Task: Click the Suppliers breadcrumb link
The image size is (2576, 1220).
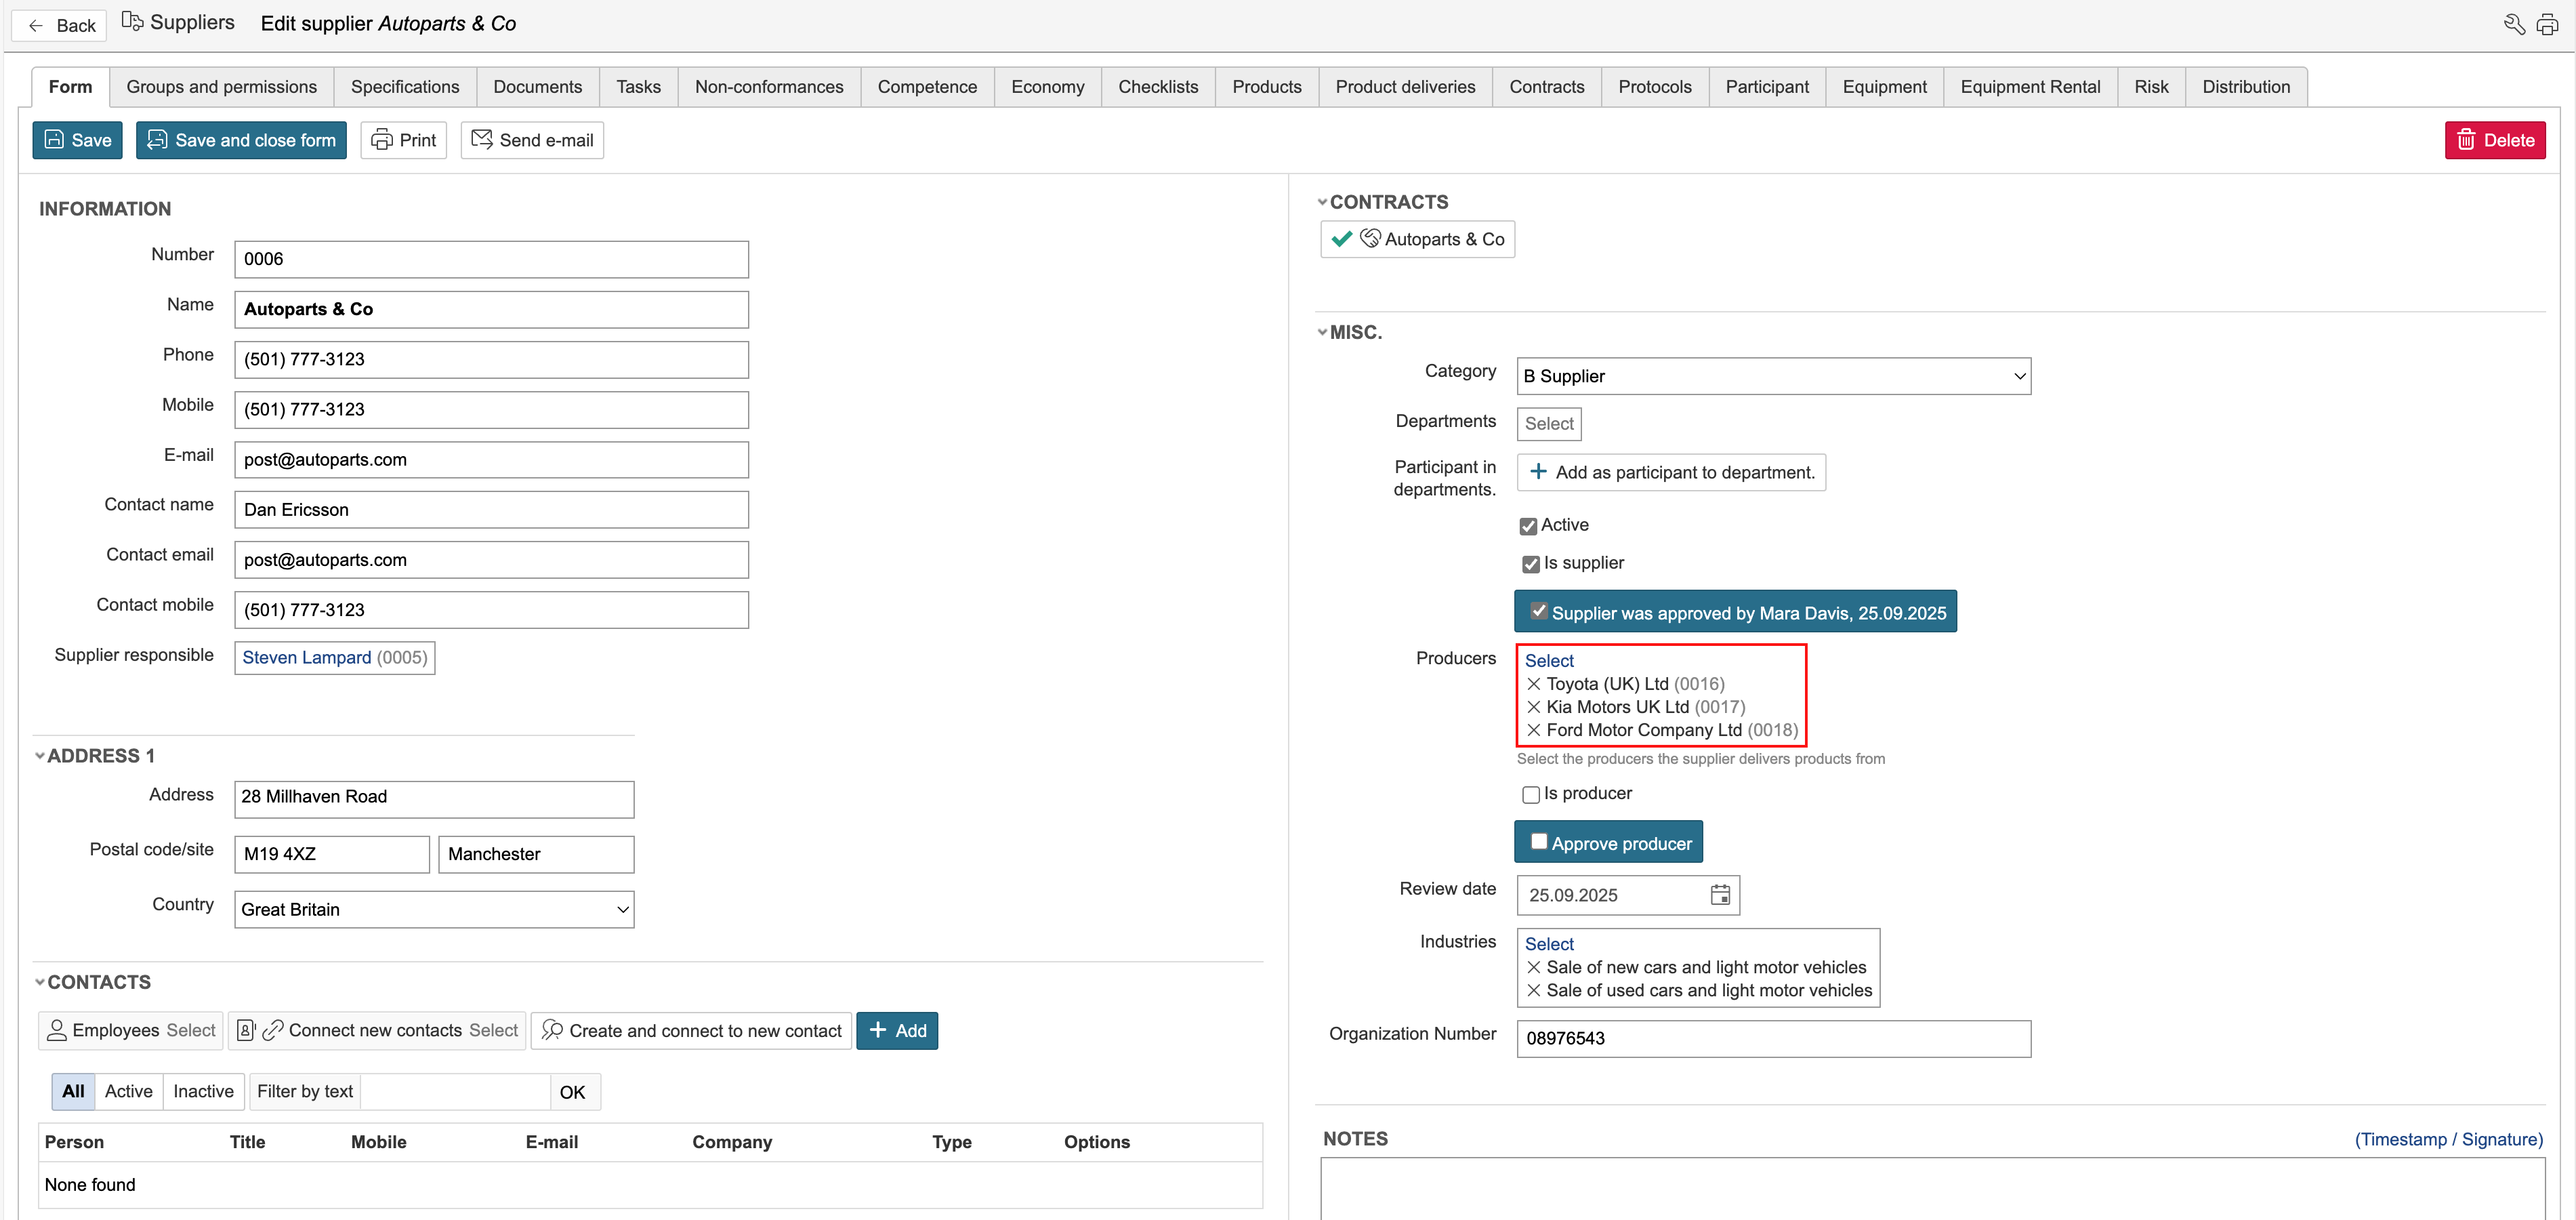Action: click(192, 22)
